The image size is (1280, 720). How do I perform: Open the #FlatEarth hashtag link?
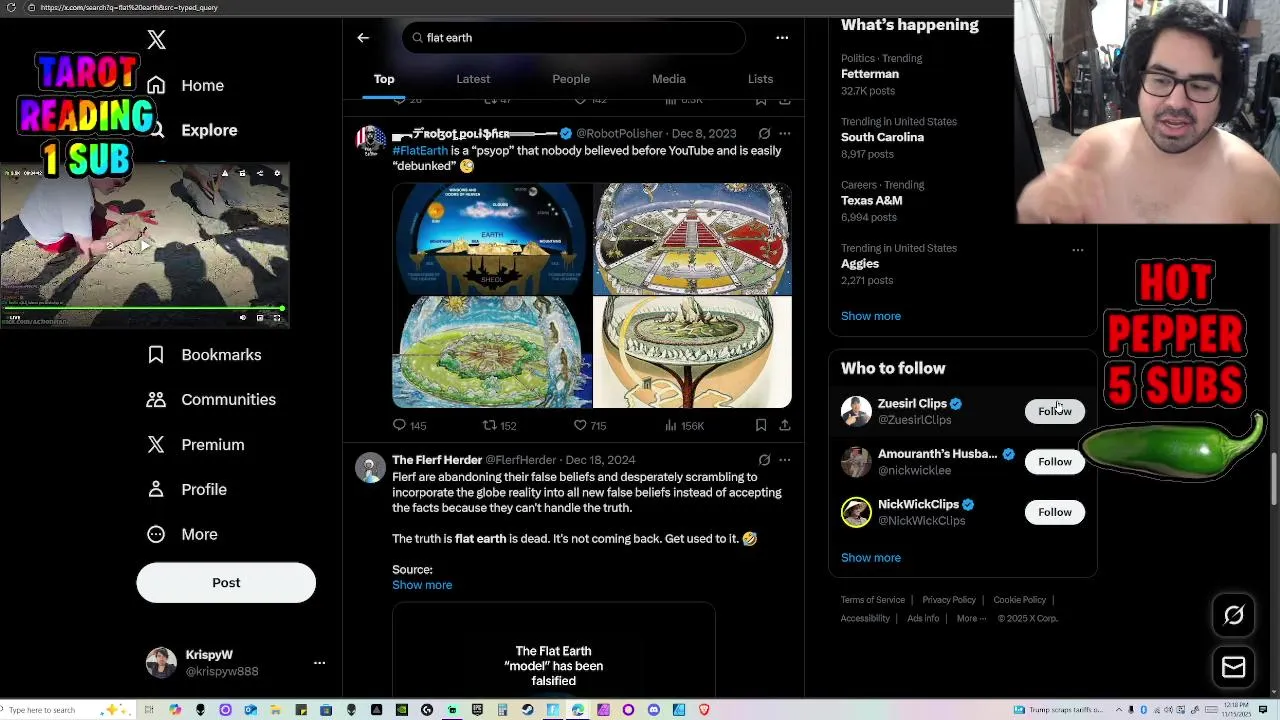(x=420, y=151)
